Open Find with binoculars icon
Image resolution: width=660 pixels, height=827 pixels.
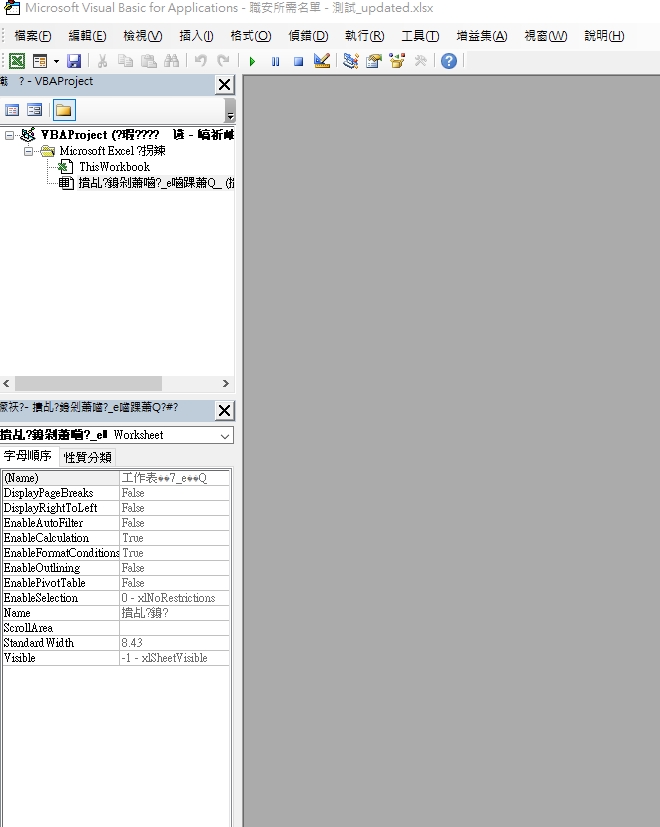[171, 61]
